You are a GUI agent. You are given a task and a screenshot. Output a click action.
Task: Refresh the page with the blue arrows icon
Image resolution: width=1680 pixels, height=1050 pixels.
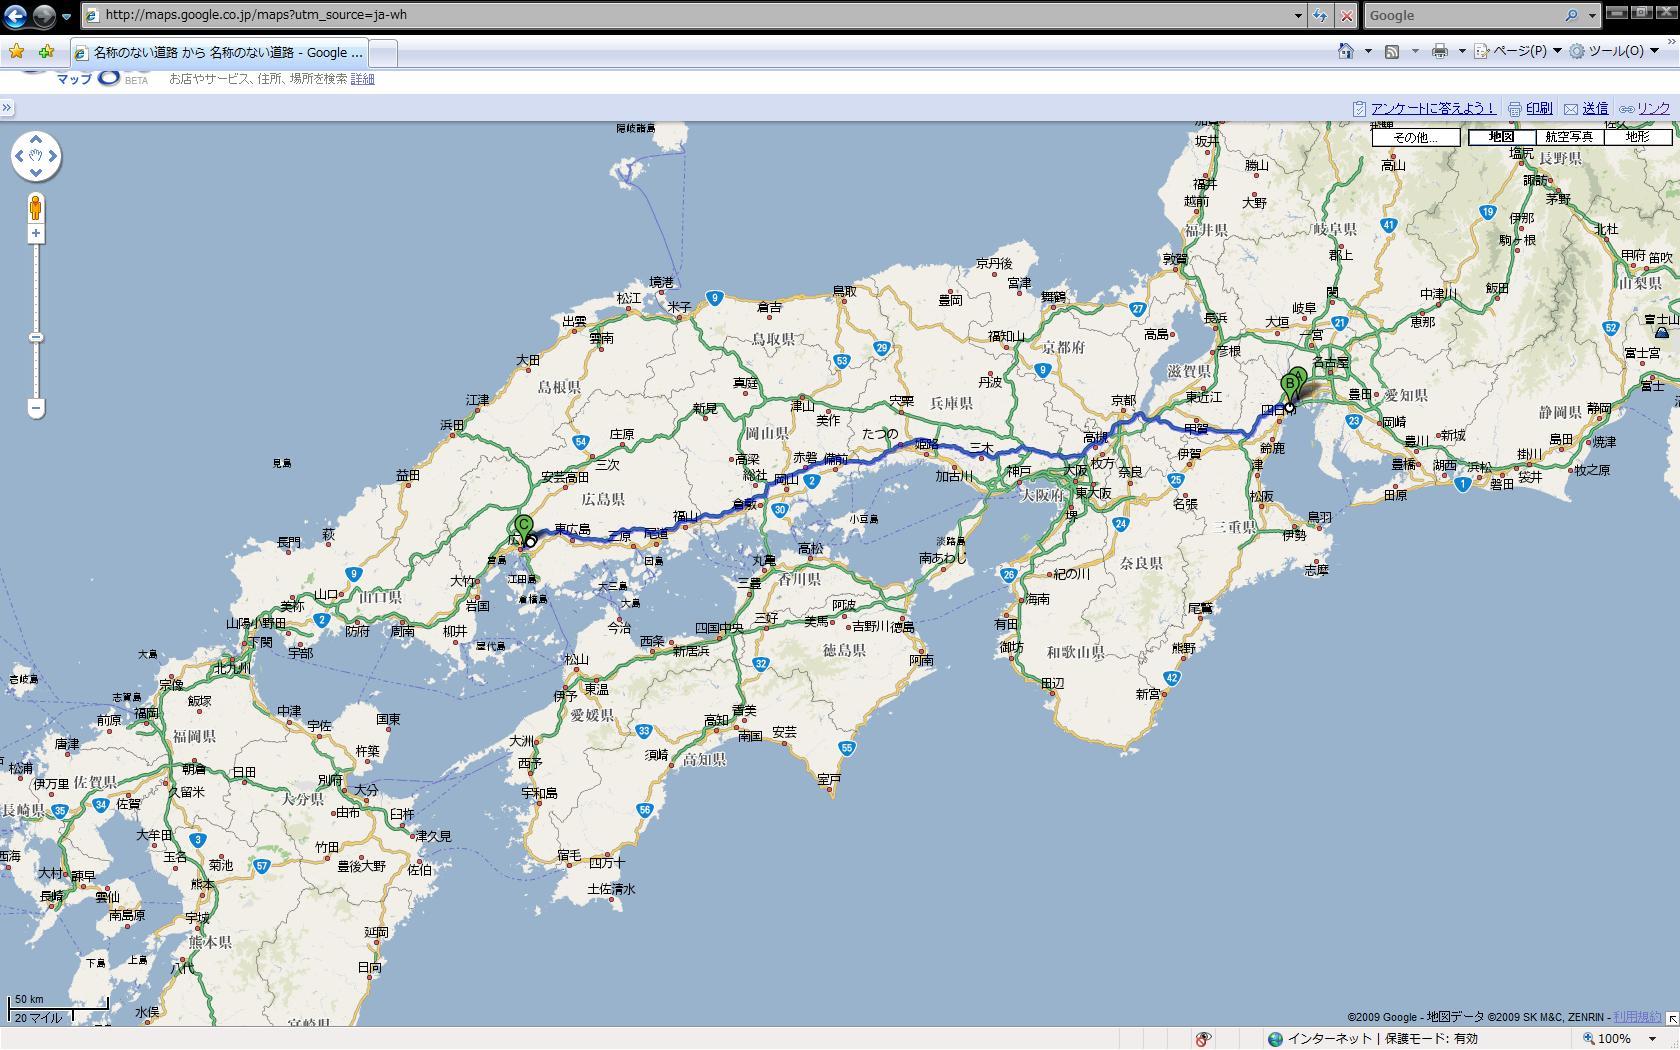coord(1320,15)
